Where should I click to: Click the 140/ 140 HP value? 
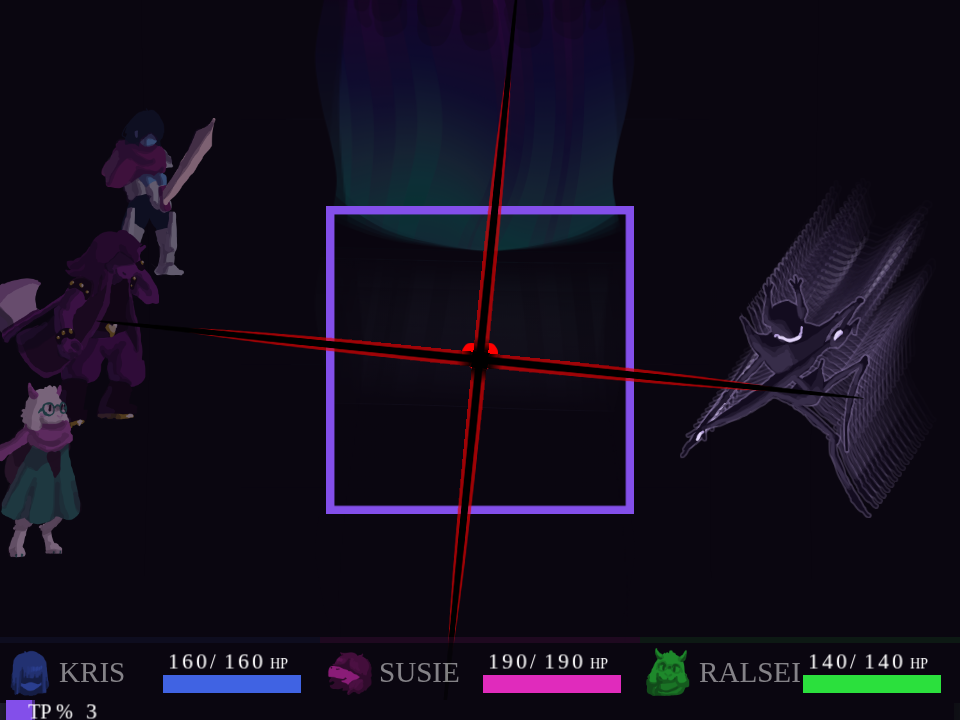868,662
